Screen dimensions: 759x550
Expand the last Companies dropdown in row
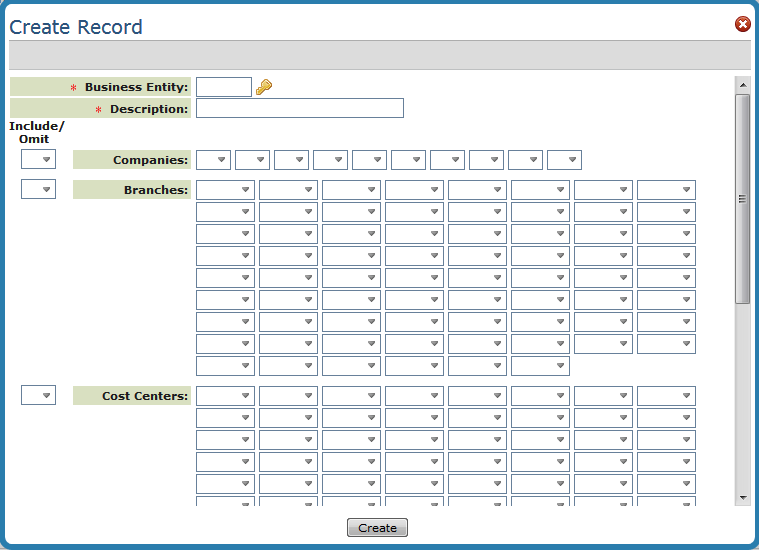tap(564, 160)
